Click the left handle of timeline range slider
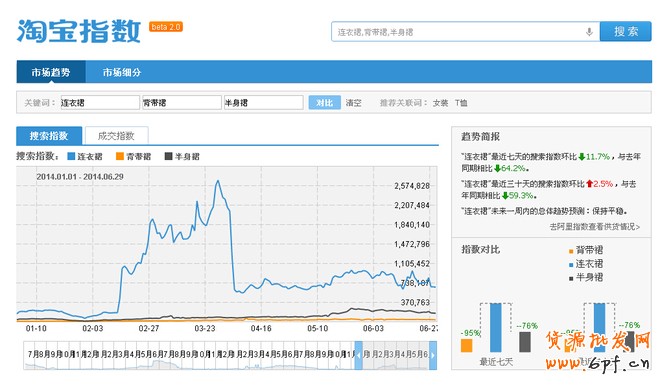The height and width of the screenshot is (385, 660). (x=358, y=355)
